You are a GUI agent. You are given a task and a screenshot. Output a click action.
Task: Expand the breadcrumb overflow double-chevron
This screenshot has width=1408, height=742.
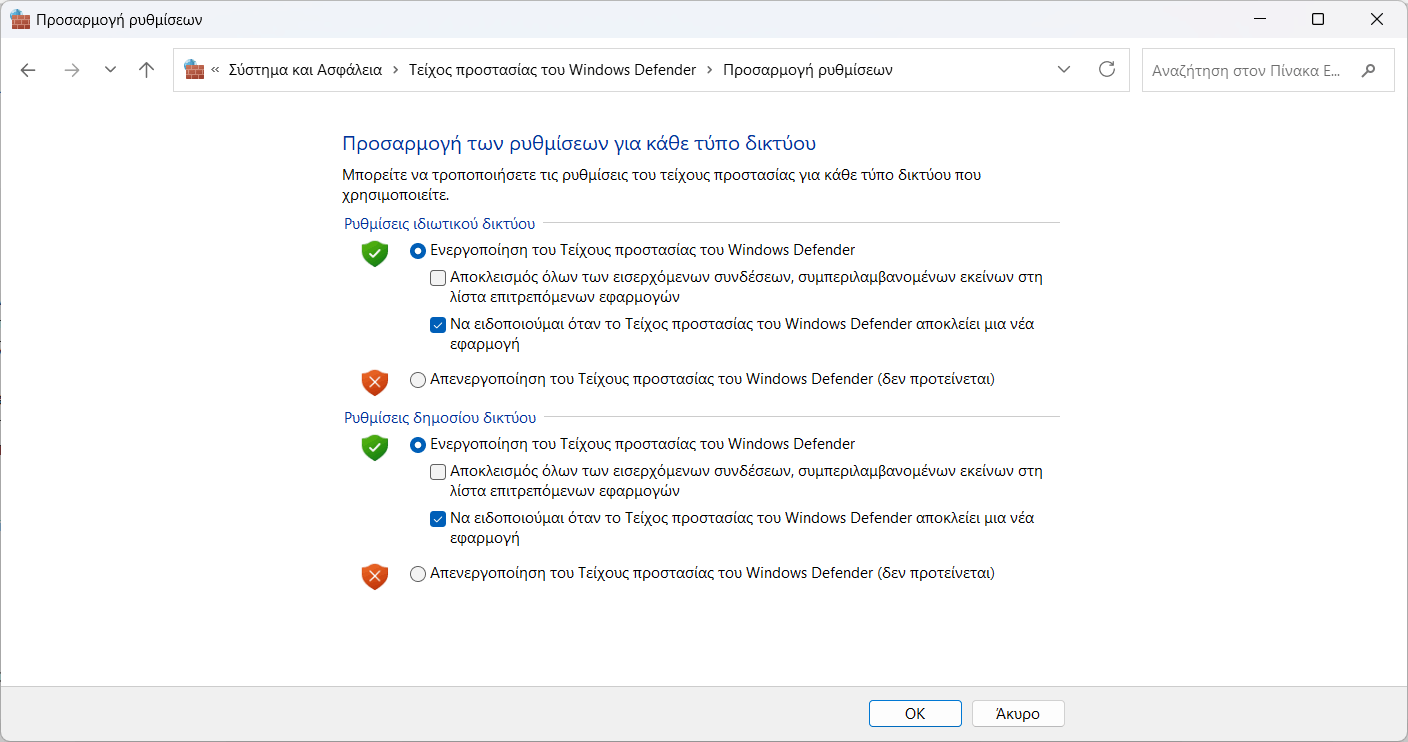[x=215, y=70]
